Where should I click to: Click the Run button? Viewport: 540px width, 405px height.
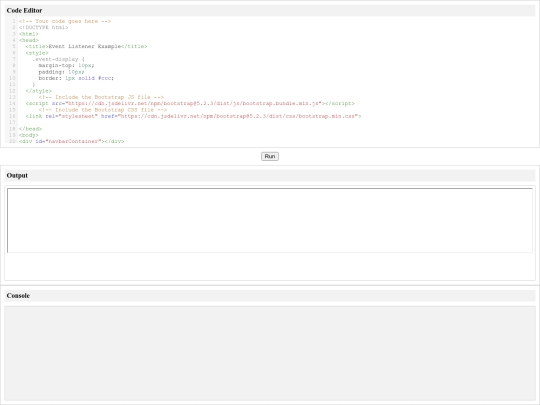(270, 156)
